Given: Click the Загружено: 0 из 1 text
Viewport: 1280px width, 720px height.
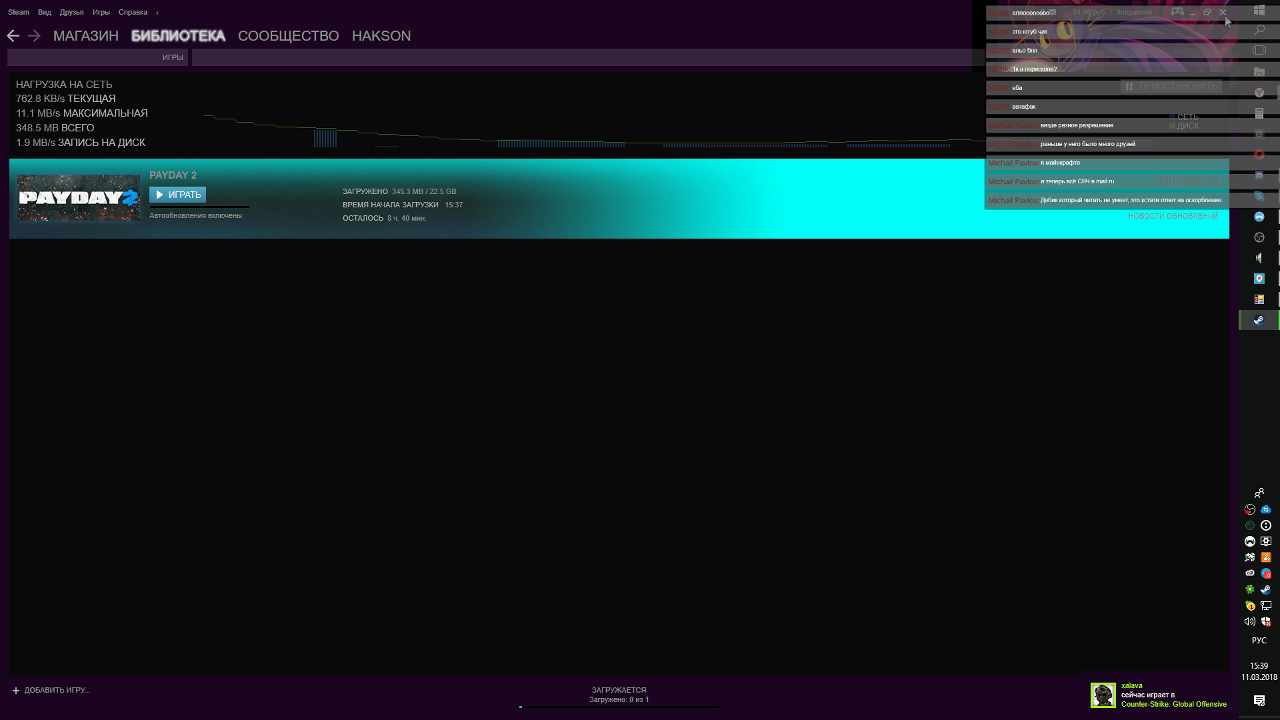Looking at the screenshot, I should [619, 699].
